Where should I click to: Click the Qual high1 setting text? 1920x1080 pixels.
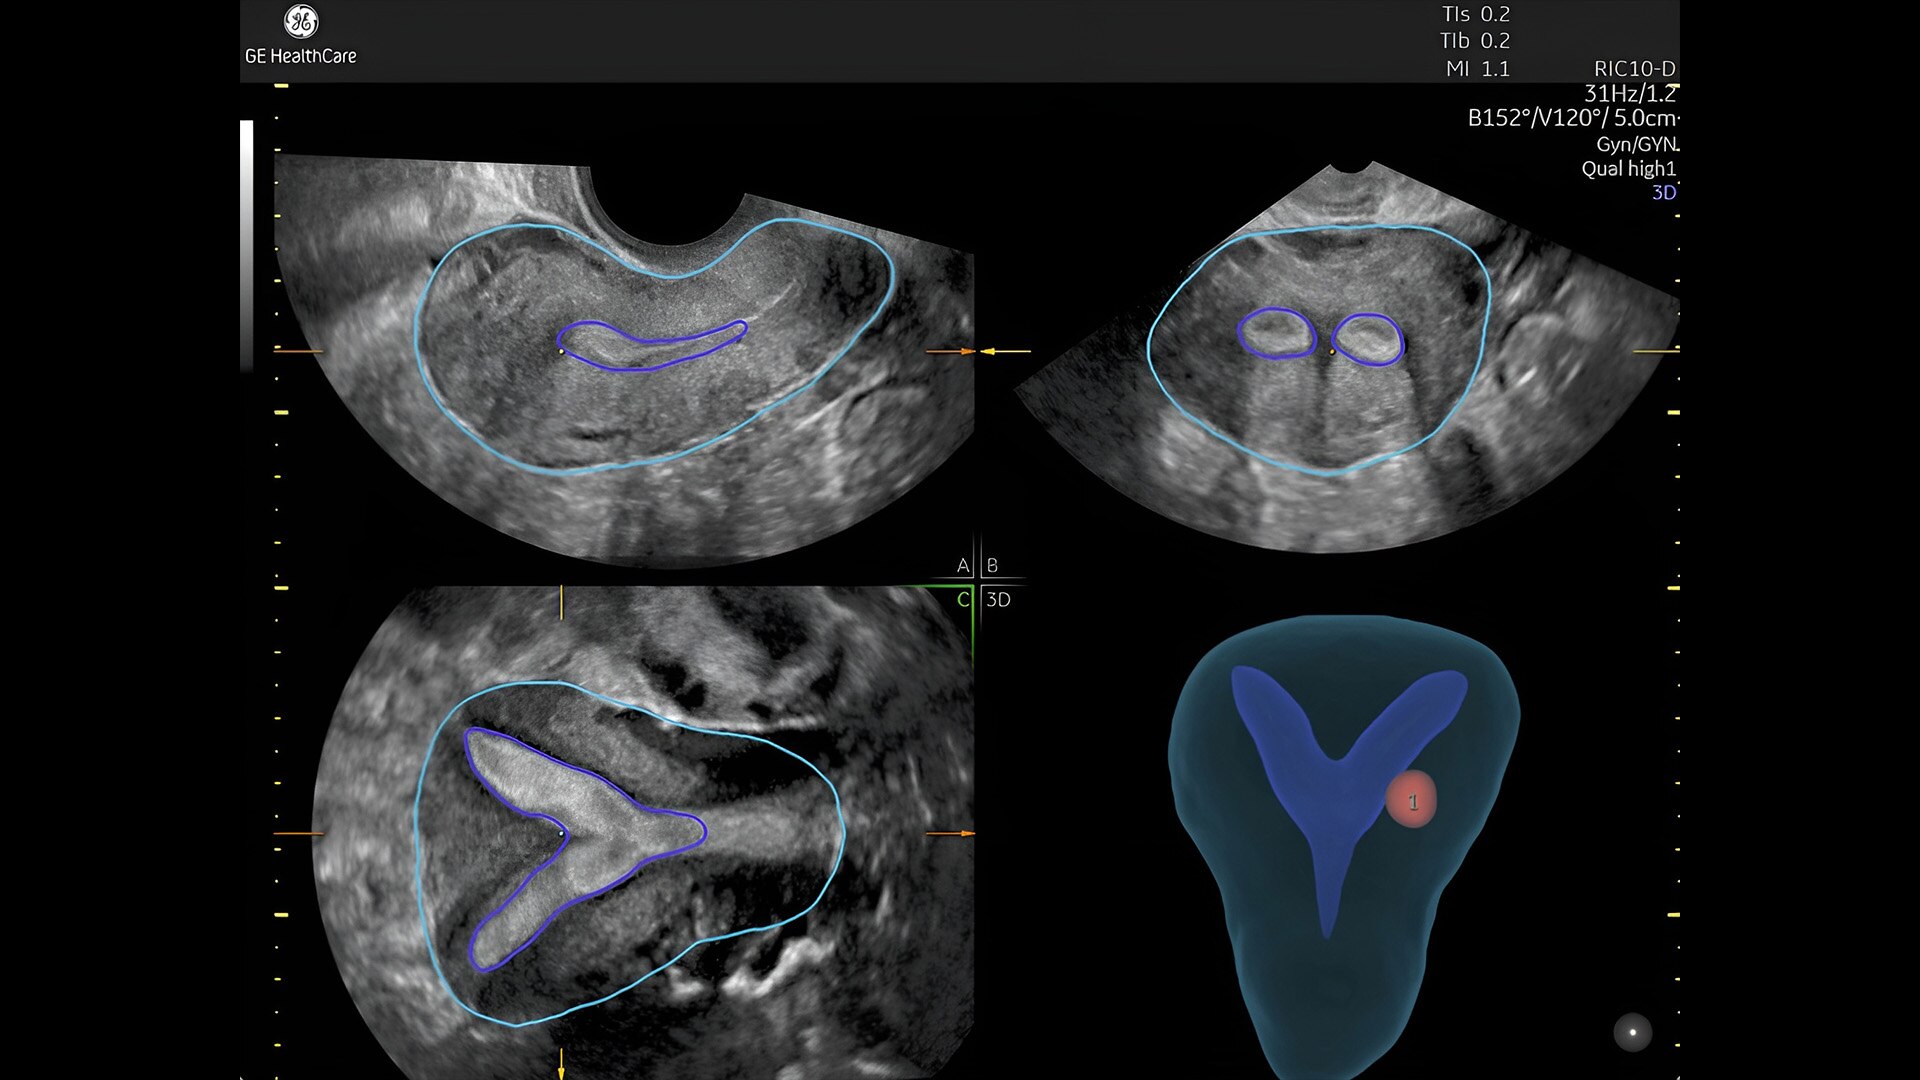(1627, 168)
